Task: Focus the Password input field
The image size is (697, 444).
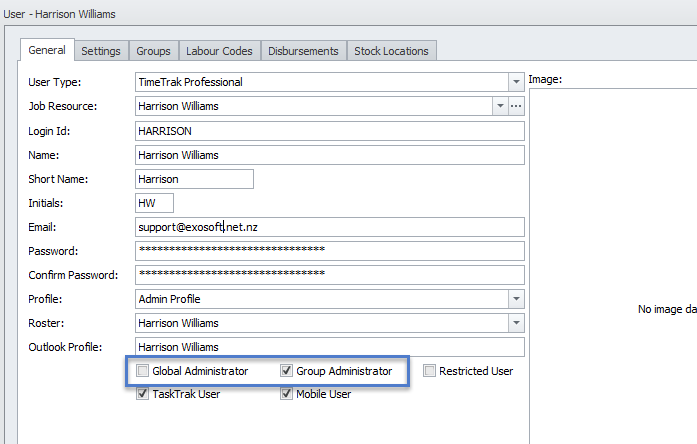Action: click(329, 251)
